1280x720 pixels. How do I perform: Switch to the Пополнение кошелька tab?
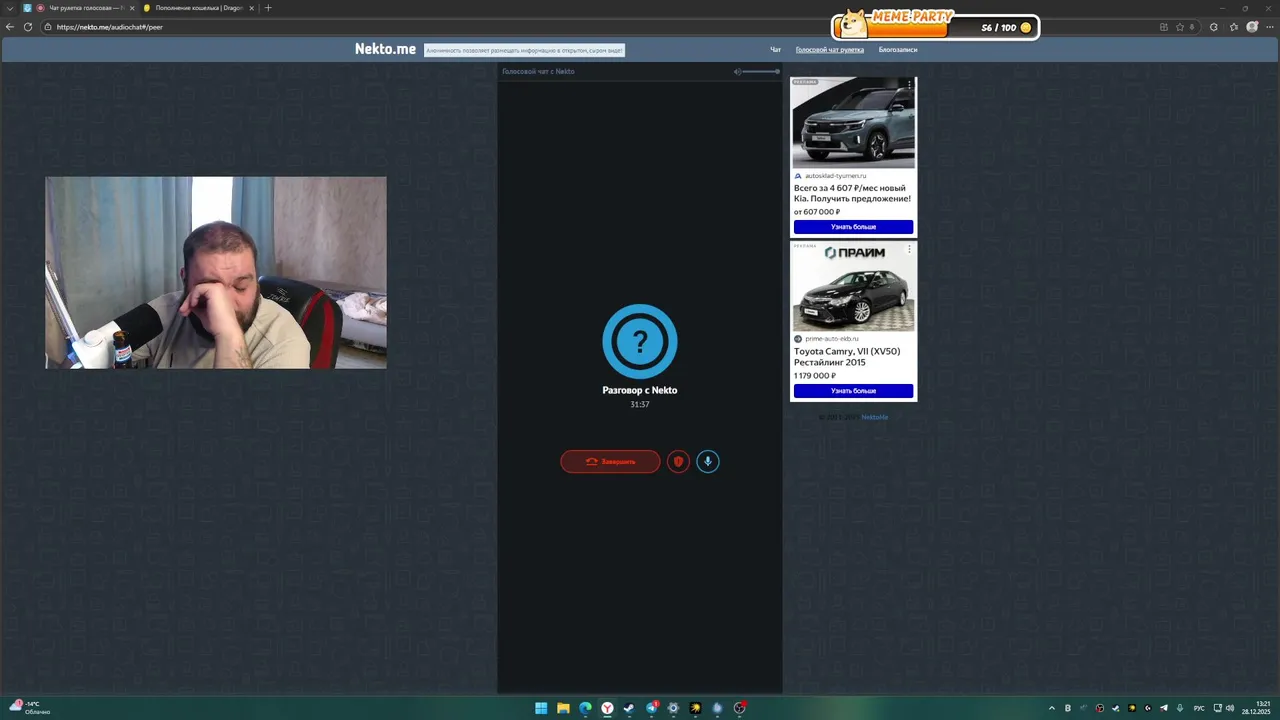click(198, 8)
